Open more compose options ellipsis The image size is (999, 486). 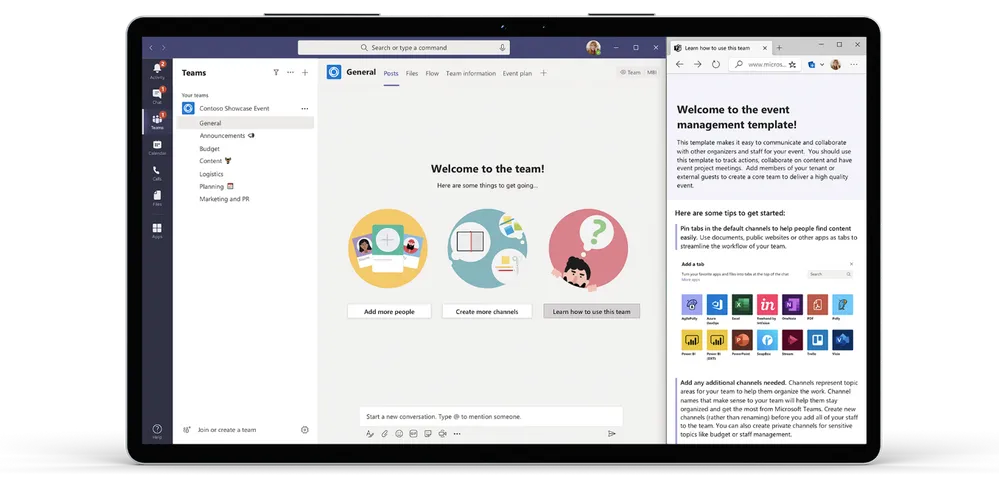coord(457,434)
